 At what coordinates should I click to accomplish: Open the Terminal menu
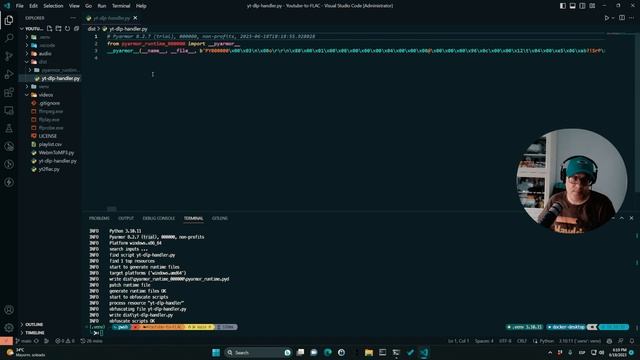[x=121, y=6]
